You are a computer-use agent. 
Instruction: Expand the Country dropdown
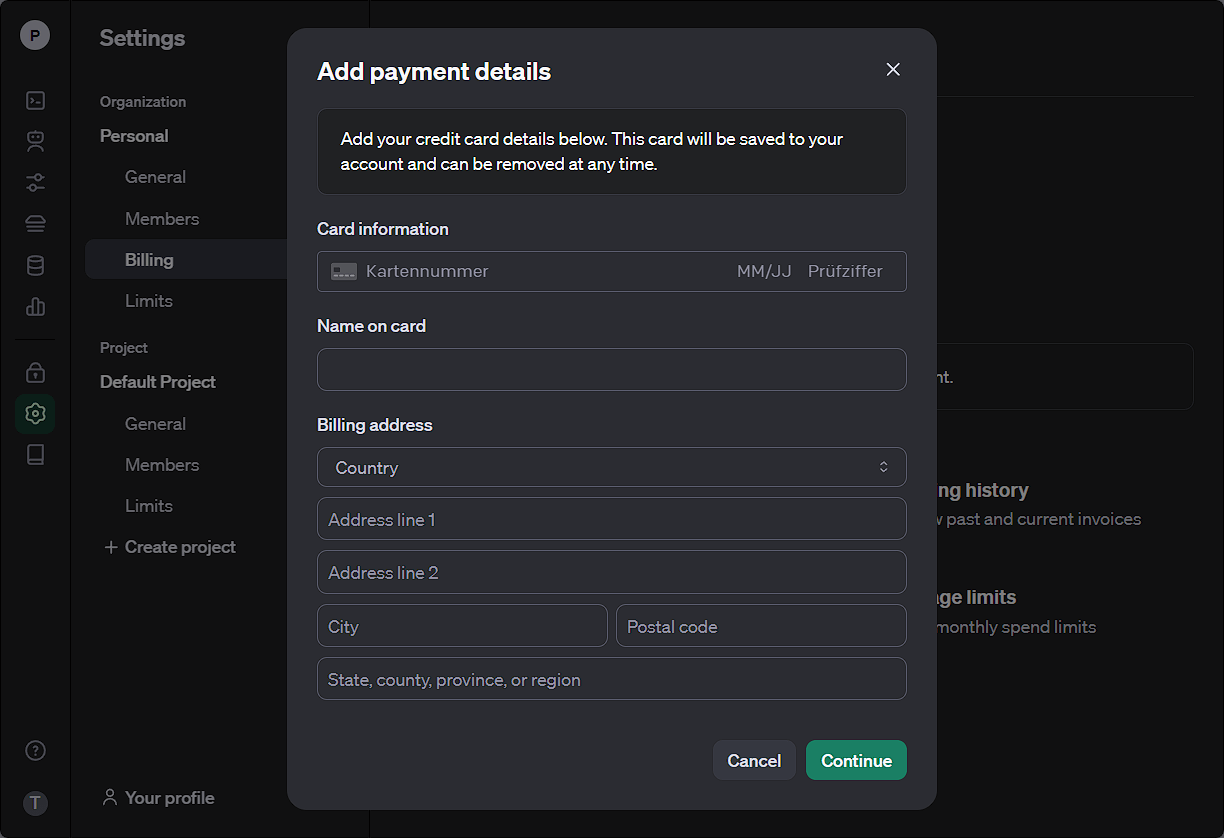[x=612, y=467]
